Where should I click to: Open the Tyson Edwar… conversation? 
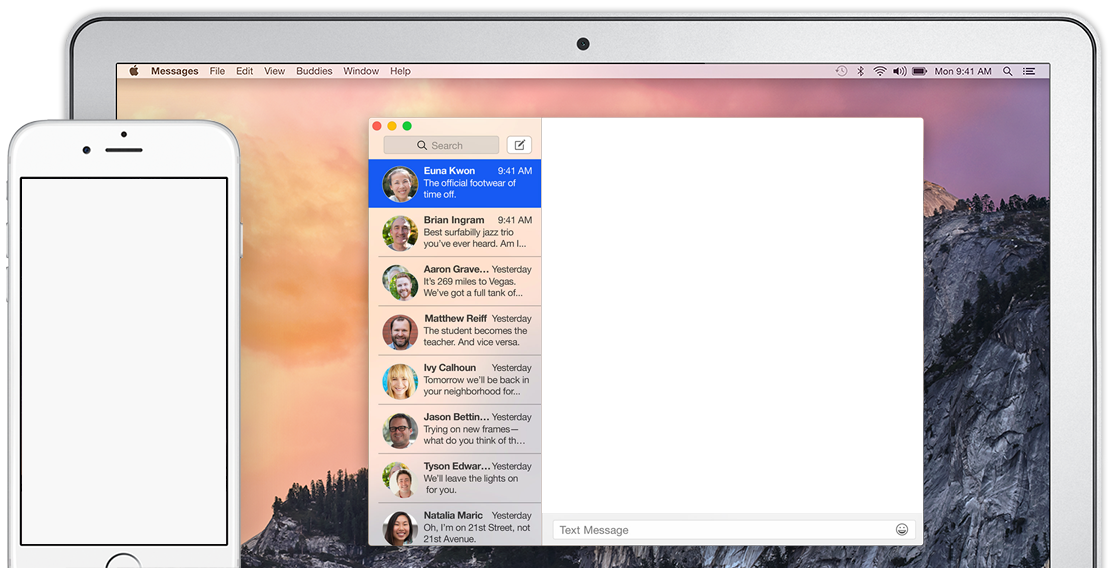pyautogui.click(x=454, y=479)
